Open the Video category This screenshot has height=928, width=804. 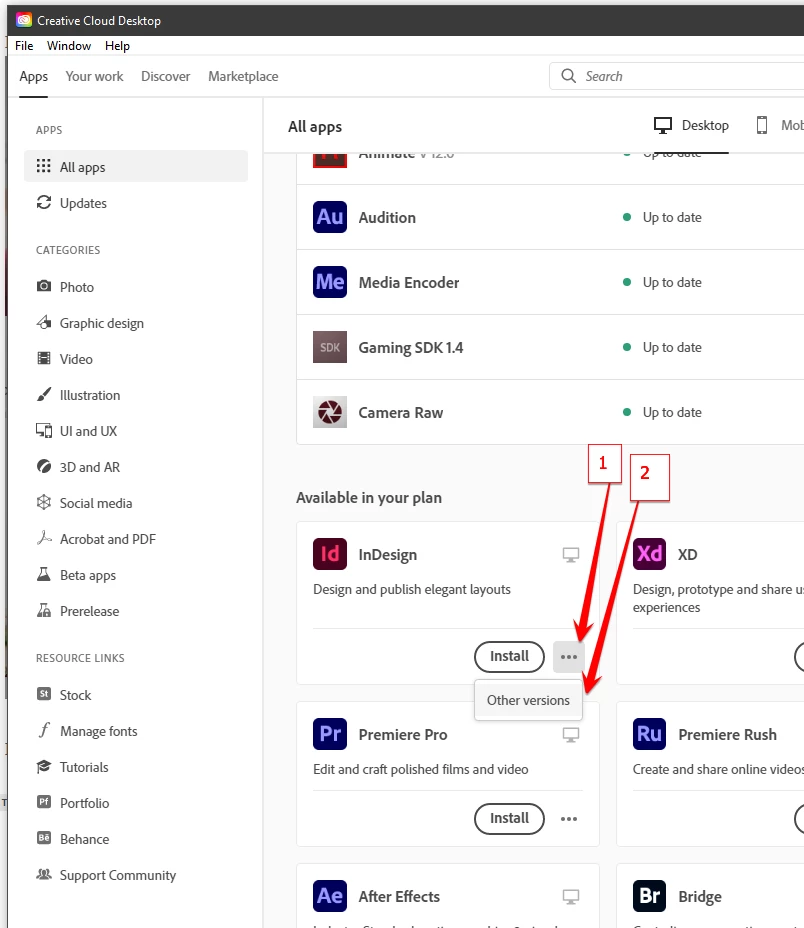coord(76,359)
